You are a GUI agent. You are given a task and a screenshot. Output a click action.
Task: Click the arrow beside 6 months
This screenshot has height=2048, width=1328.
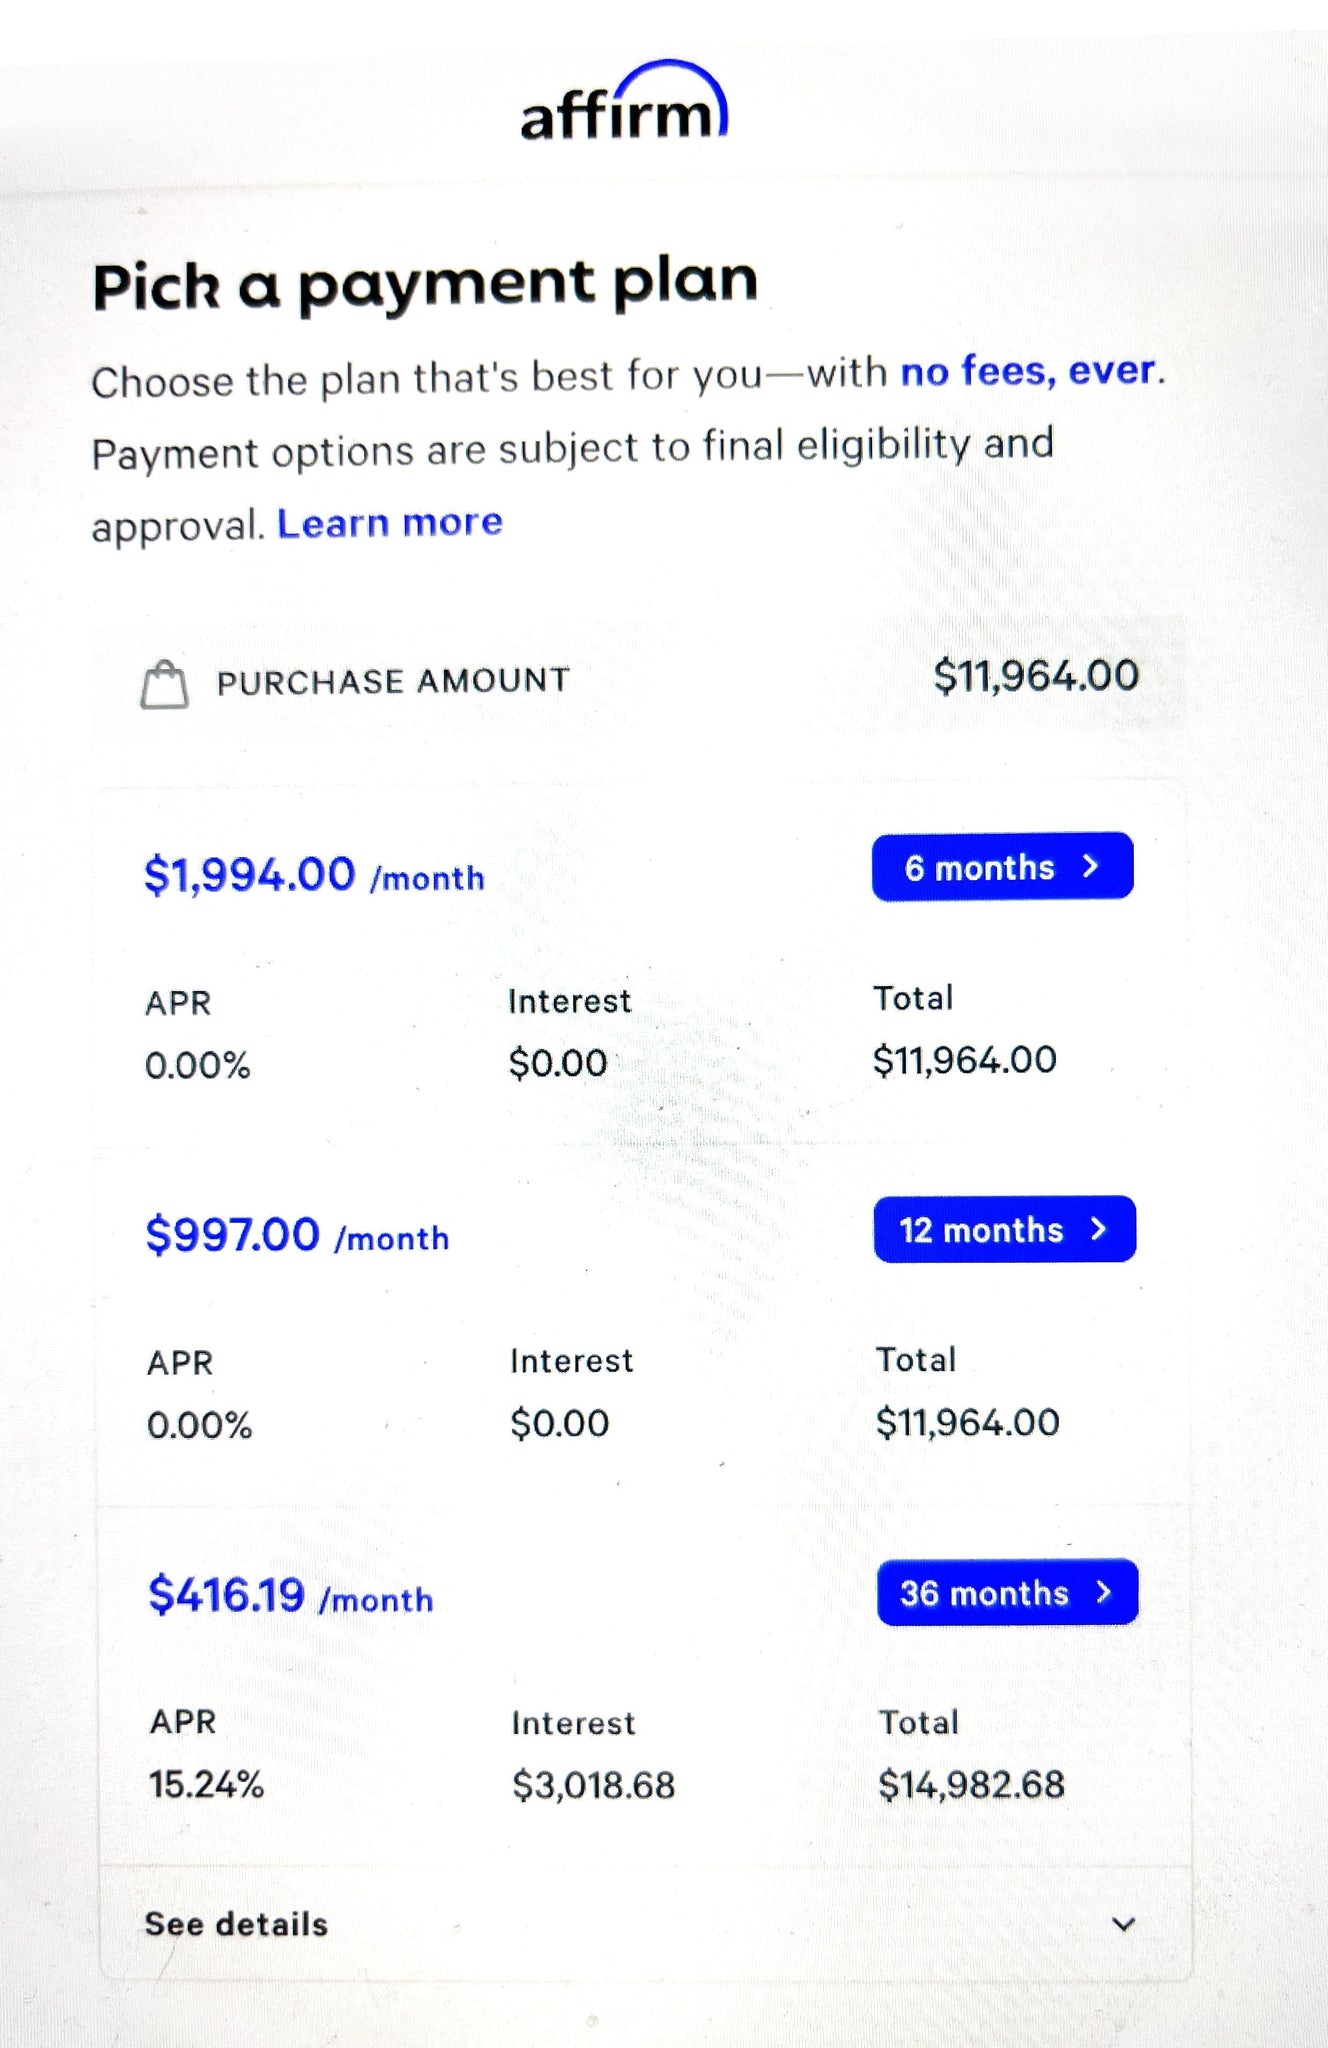[1091, 866]
